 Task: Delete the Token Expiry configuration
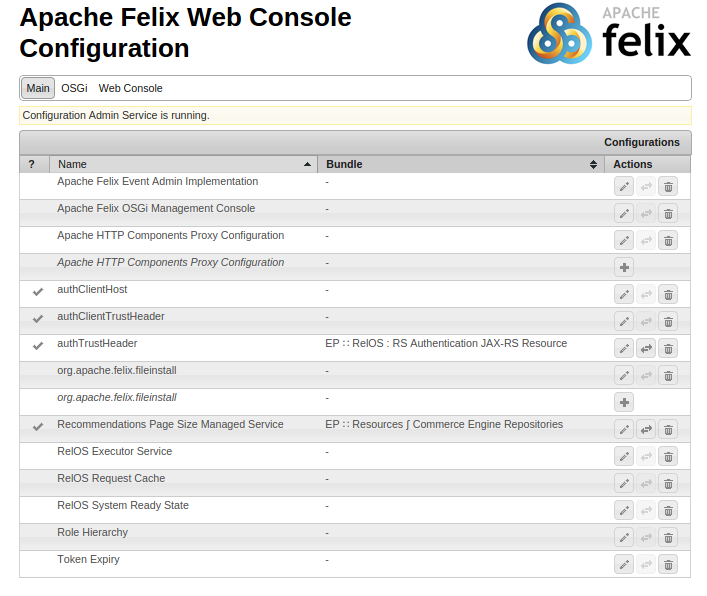(x=668, y=564)
